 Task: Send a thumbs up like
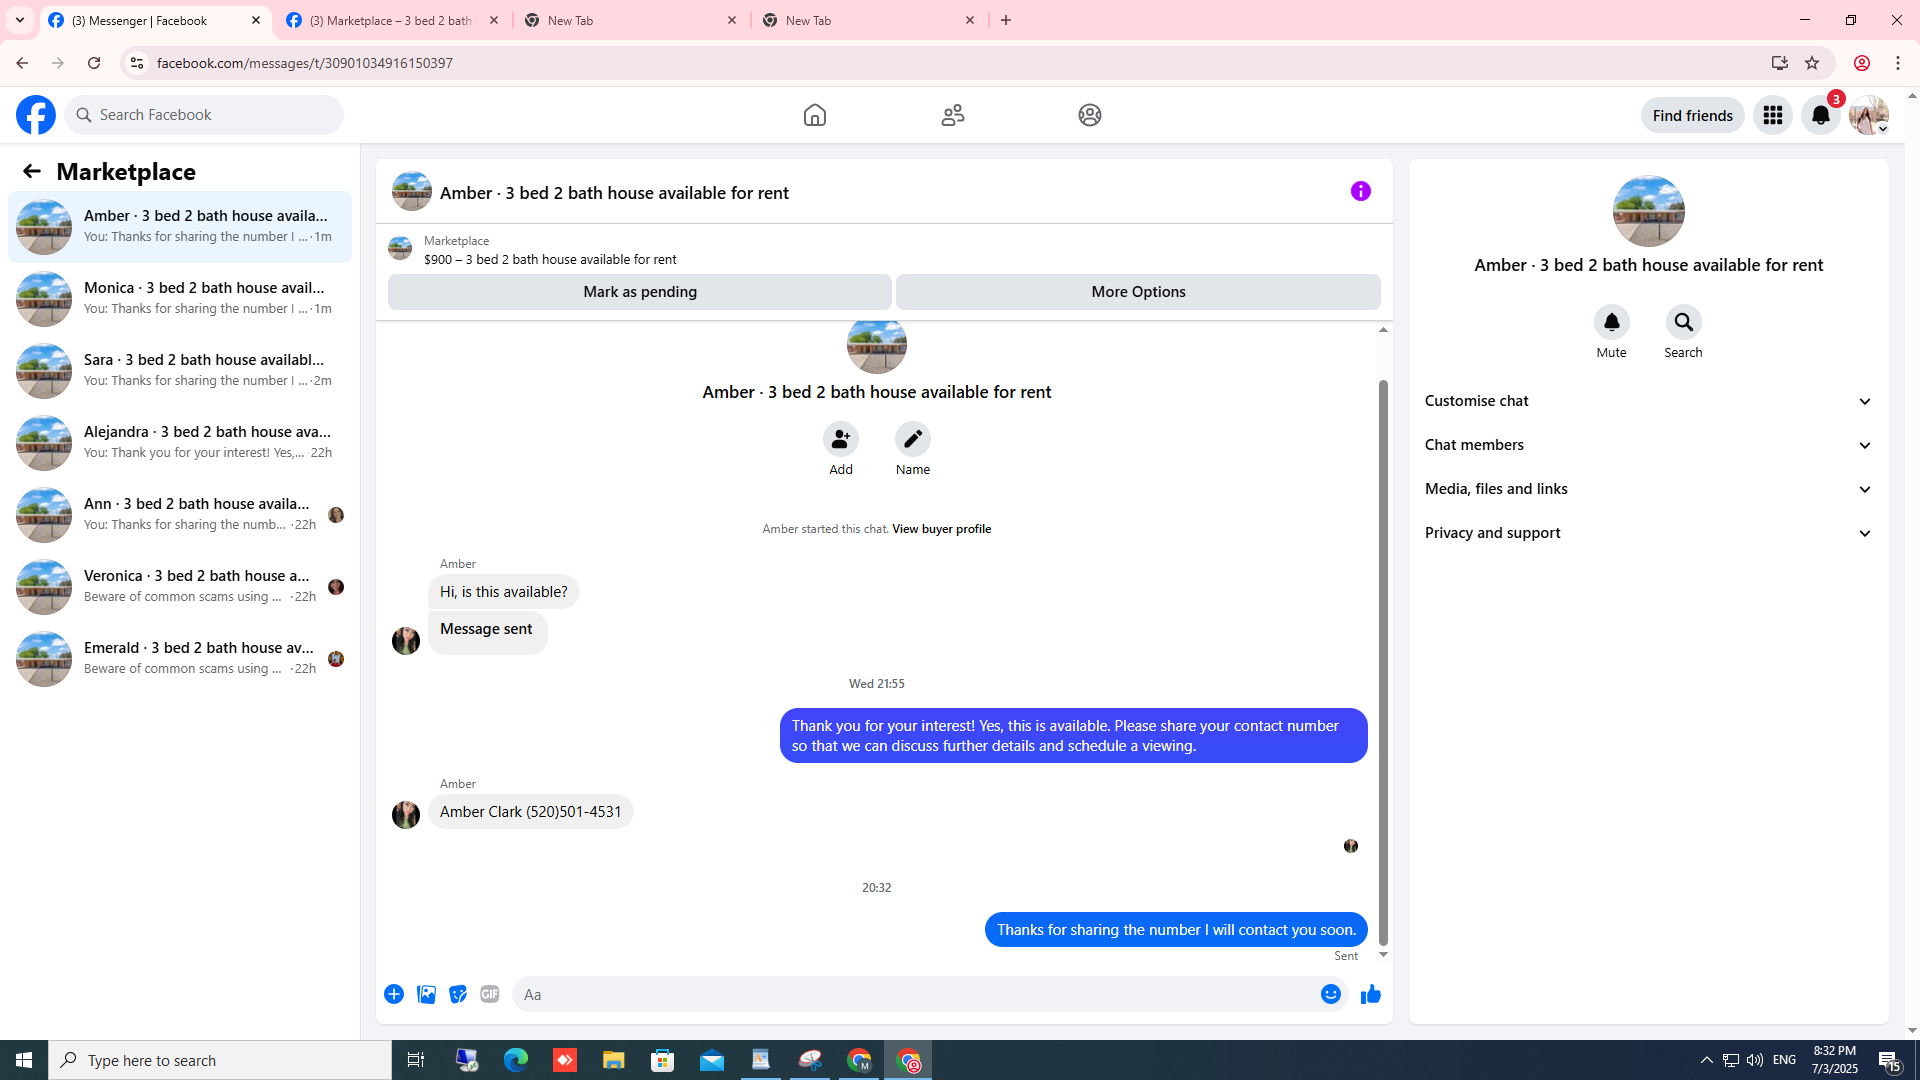point(1370,994)
